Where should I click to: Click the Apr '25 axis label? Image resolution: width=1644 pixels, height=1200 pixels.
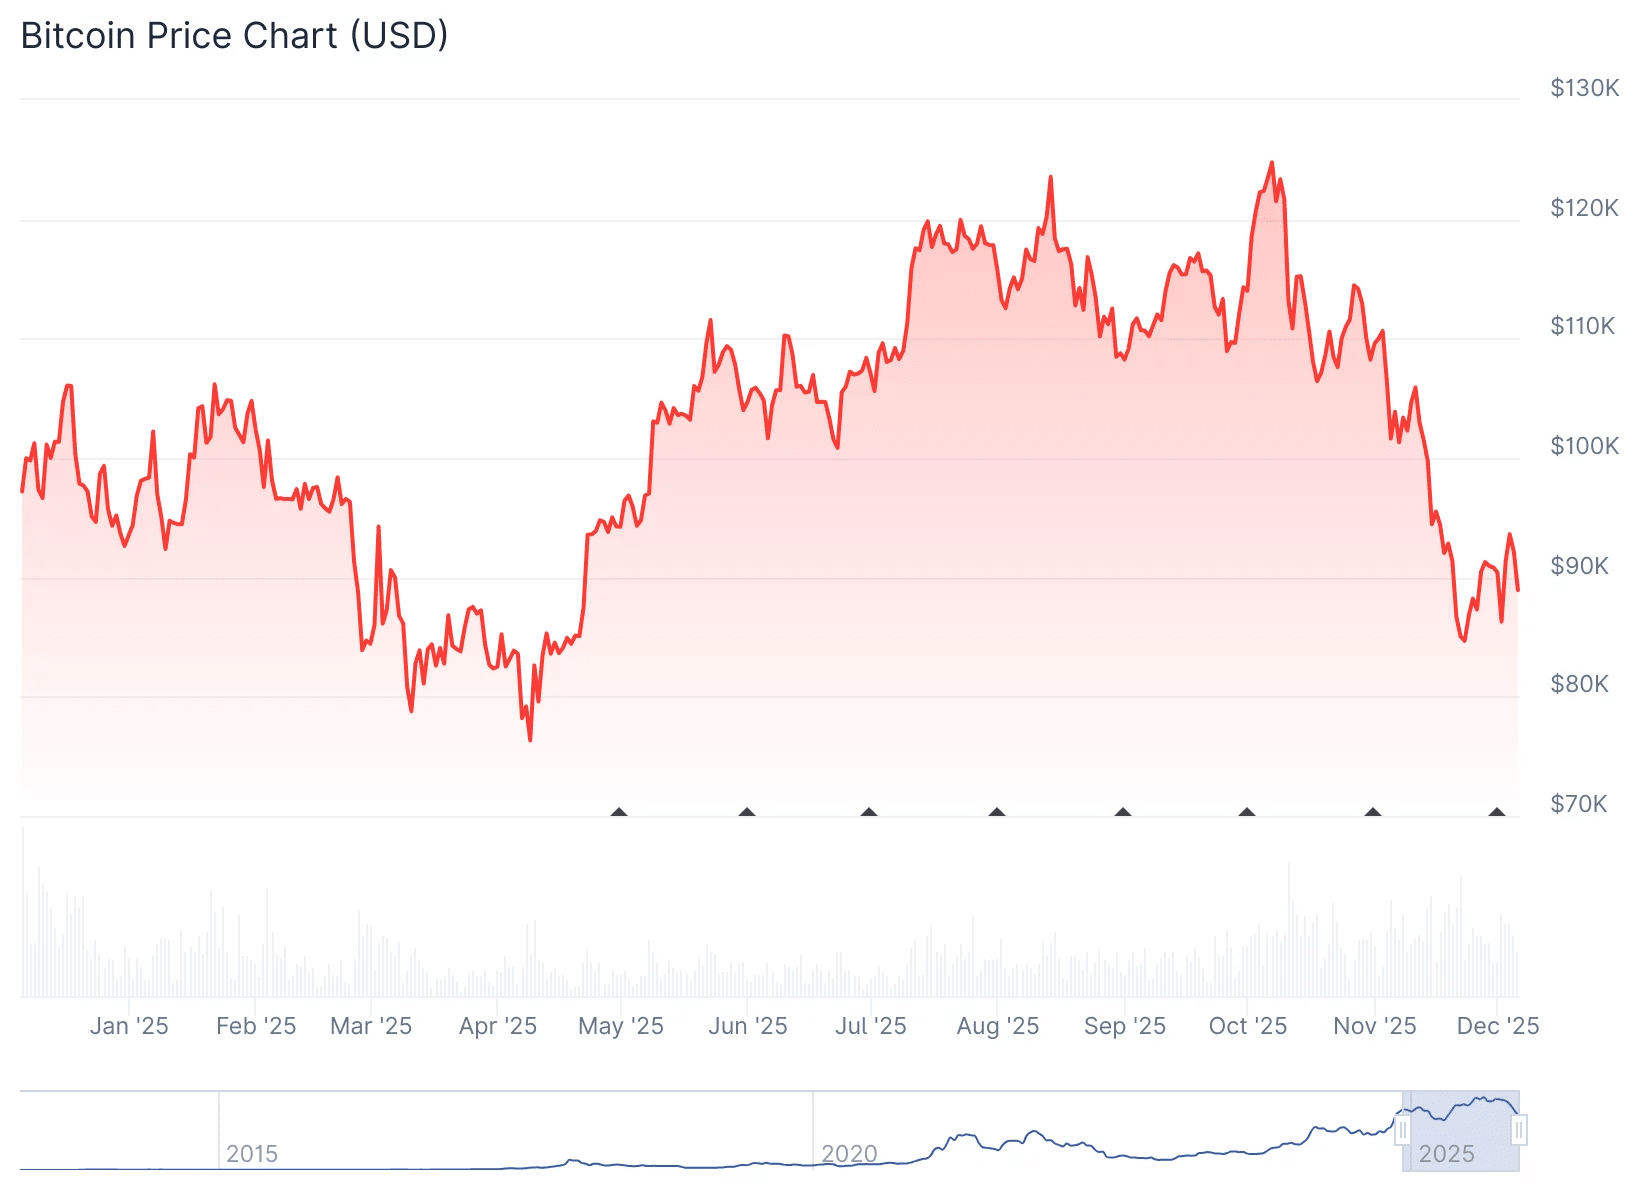[x=498, y=1026]
